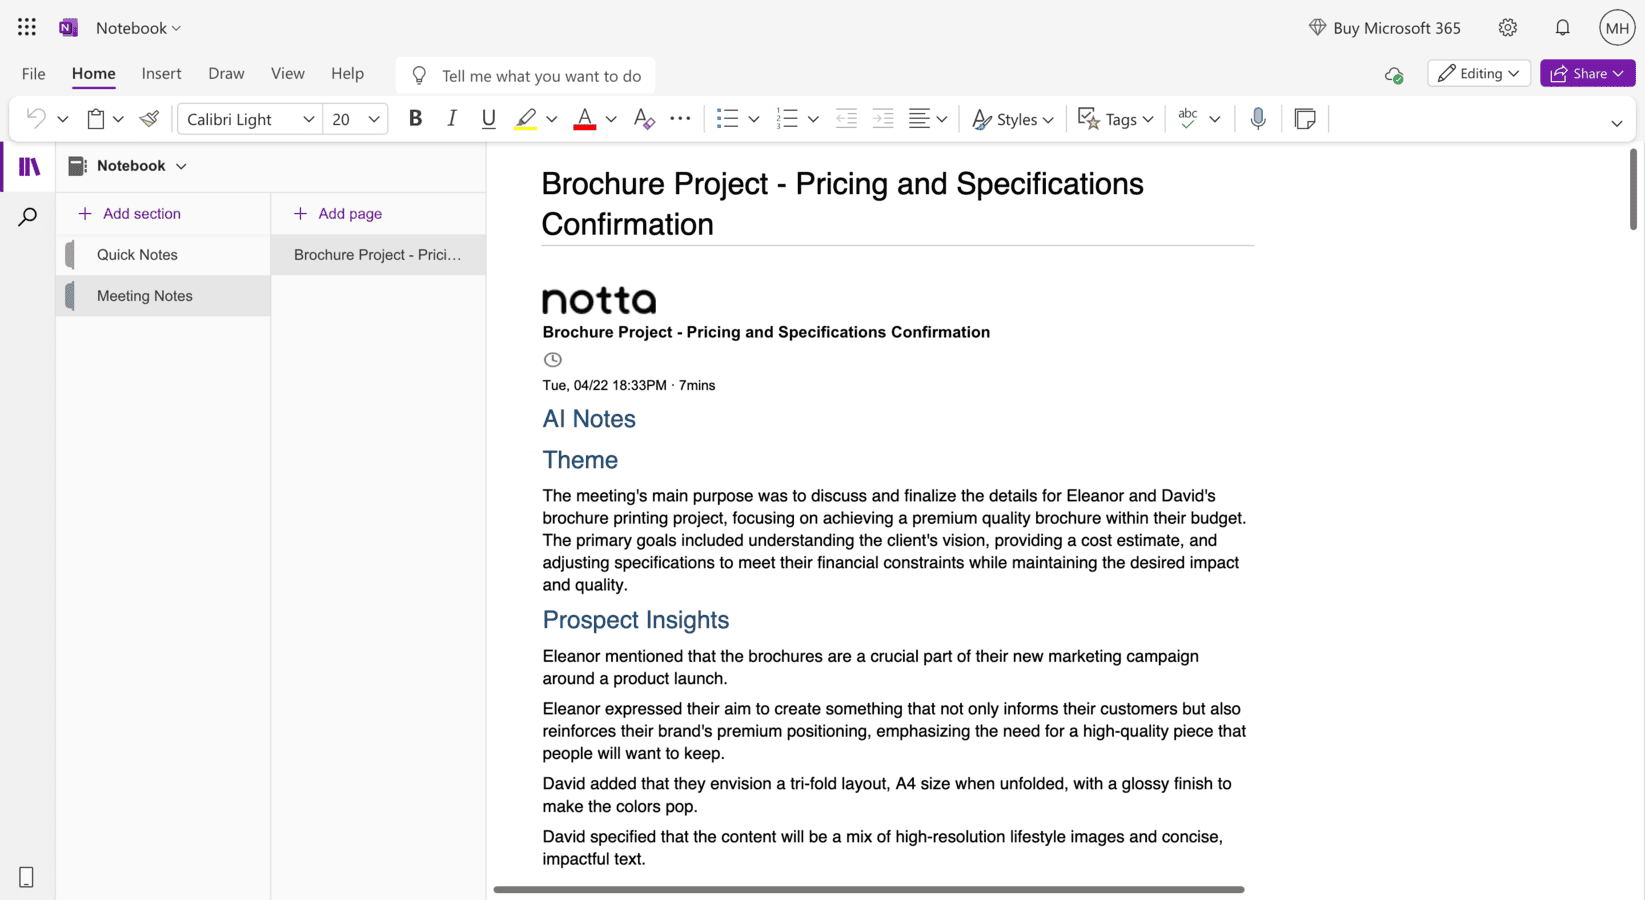Image resolution: width=1645 pixels, height=900 pixels.
Task: Open more font options ellipsis
Action: tap(680, 119)
